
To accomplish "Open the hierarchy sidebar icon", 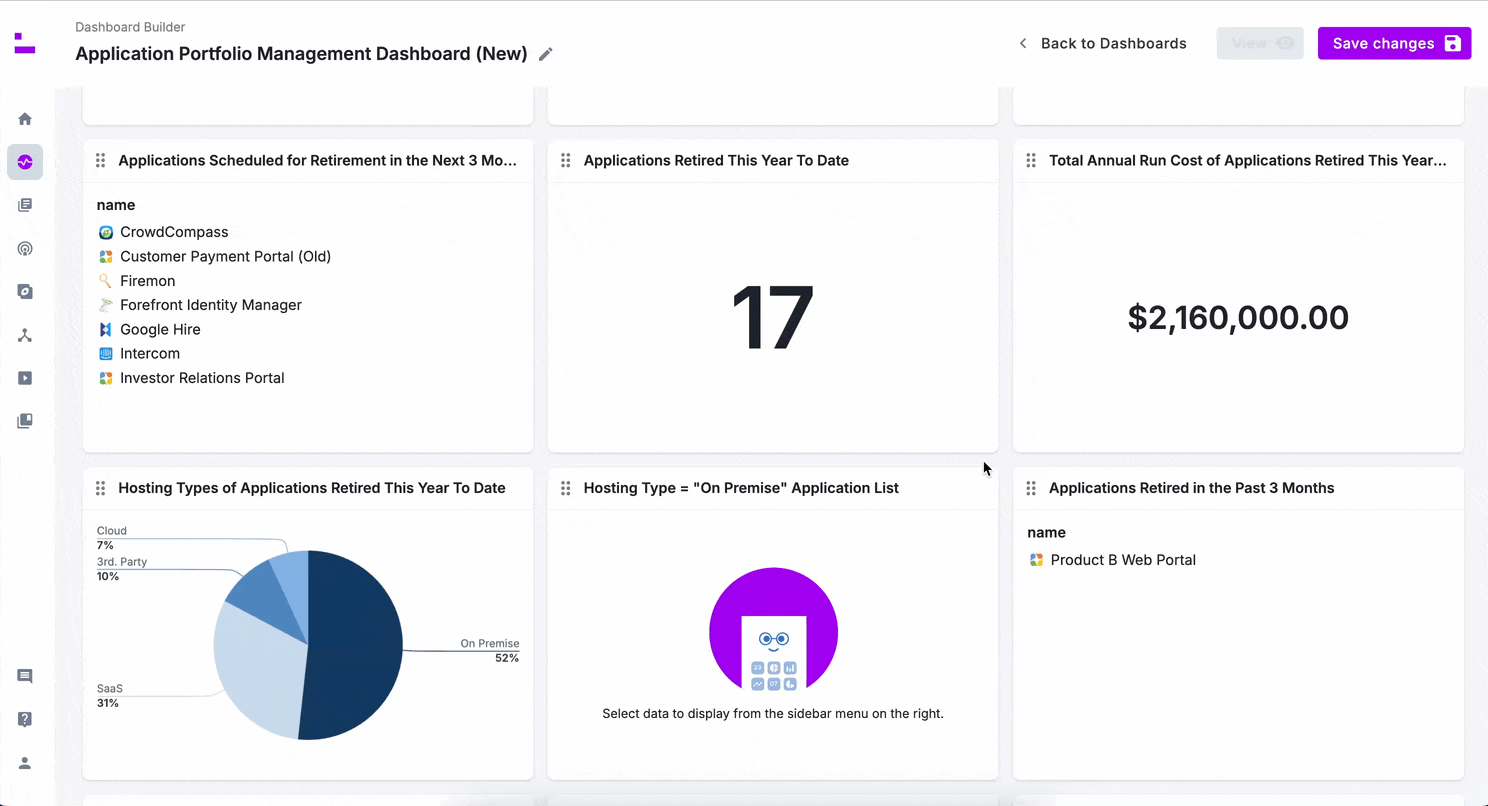I will click(25, 335).
